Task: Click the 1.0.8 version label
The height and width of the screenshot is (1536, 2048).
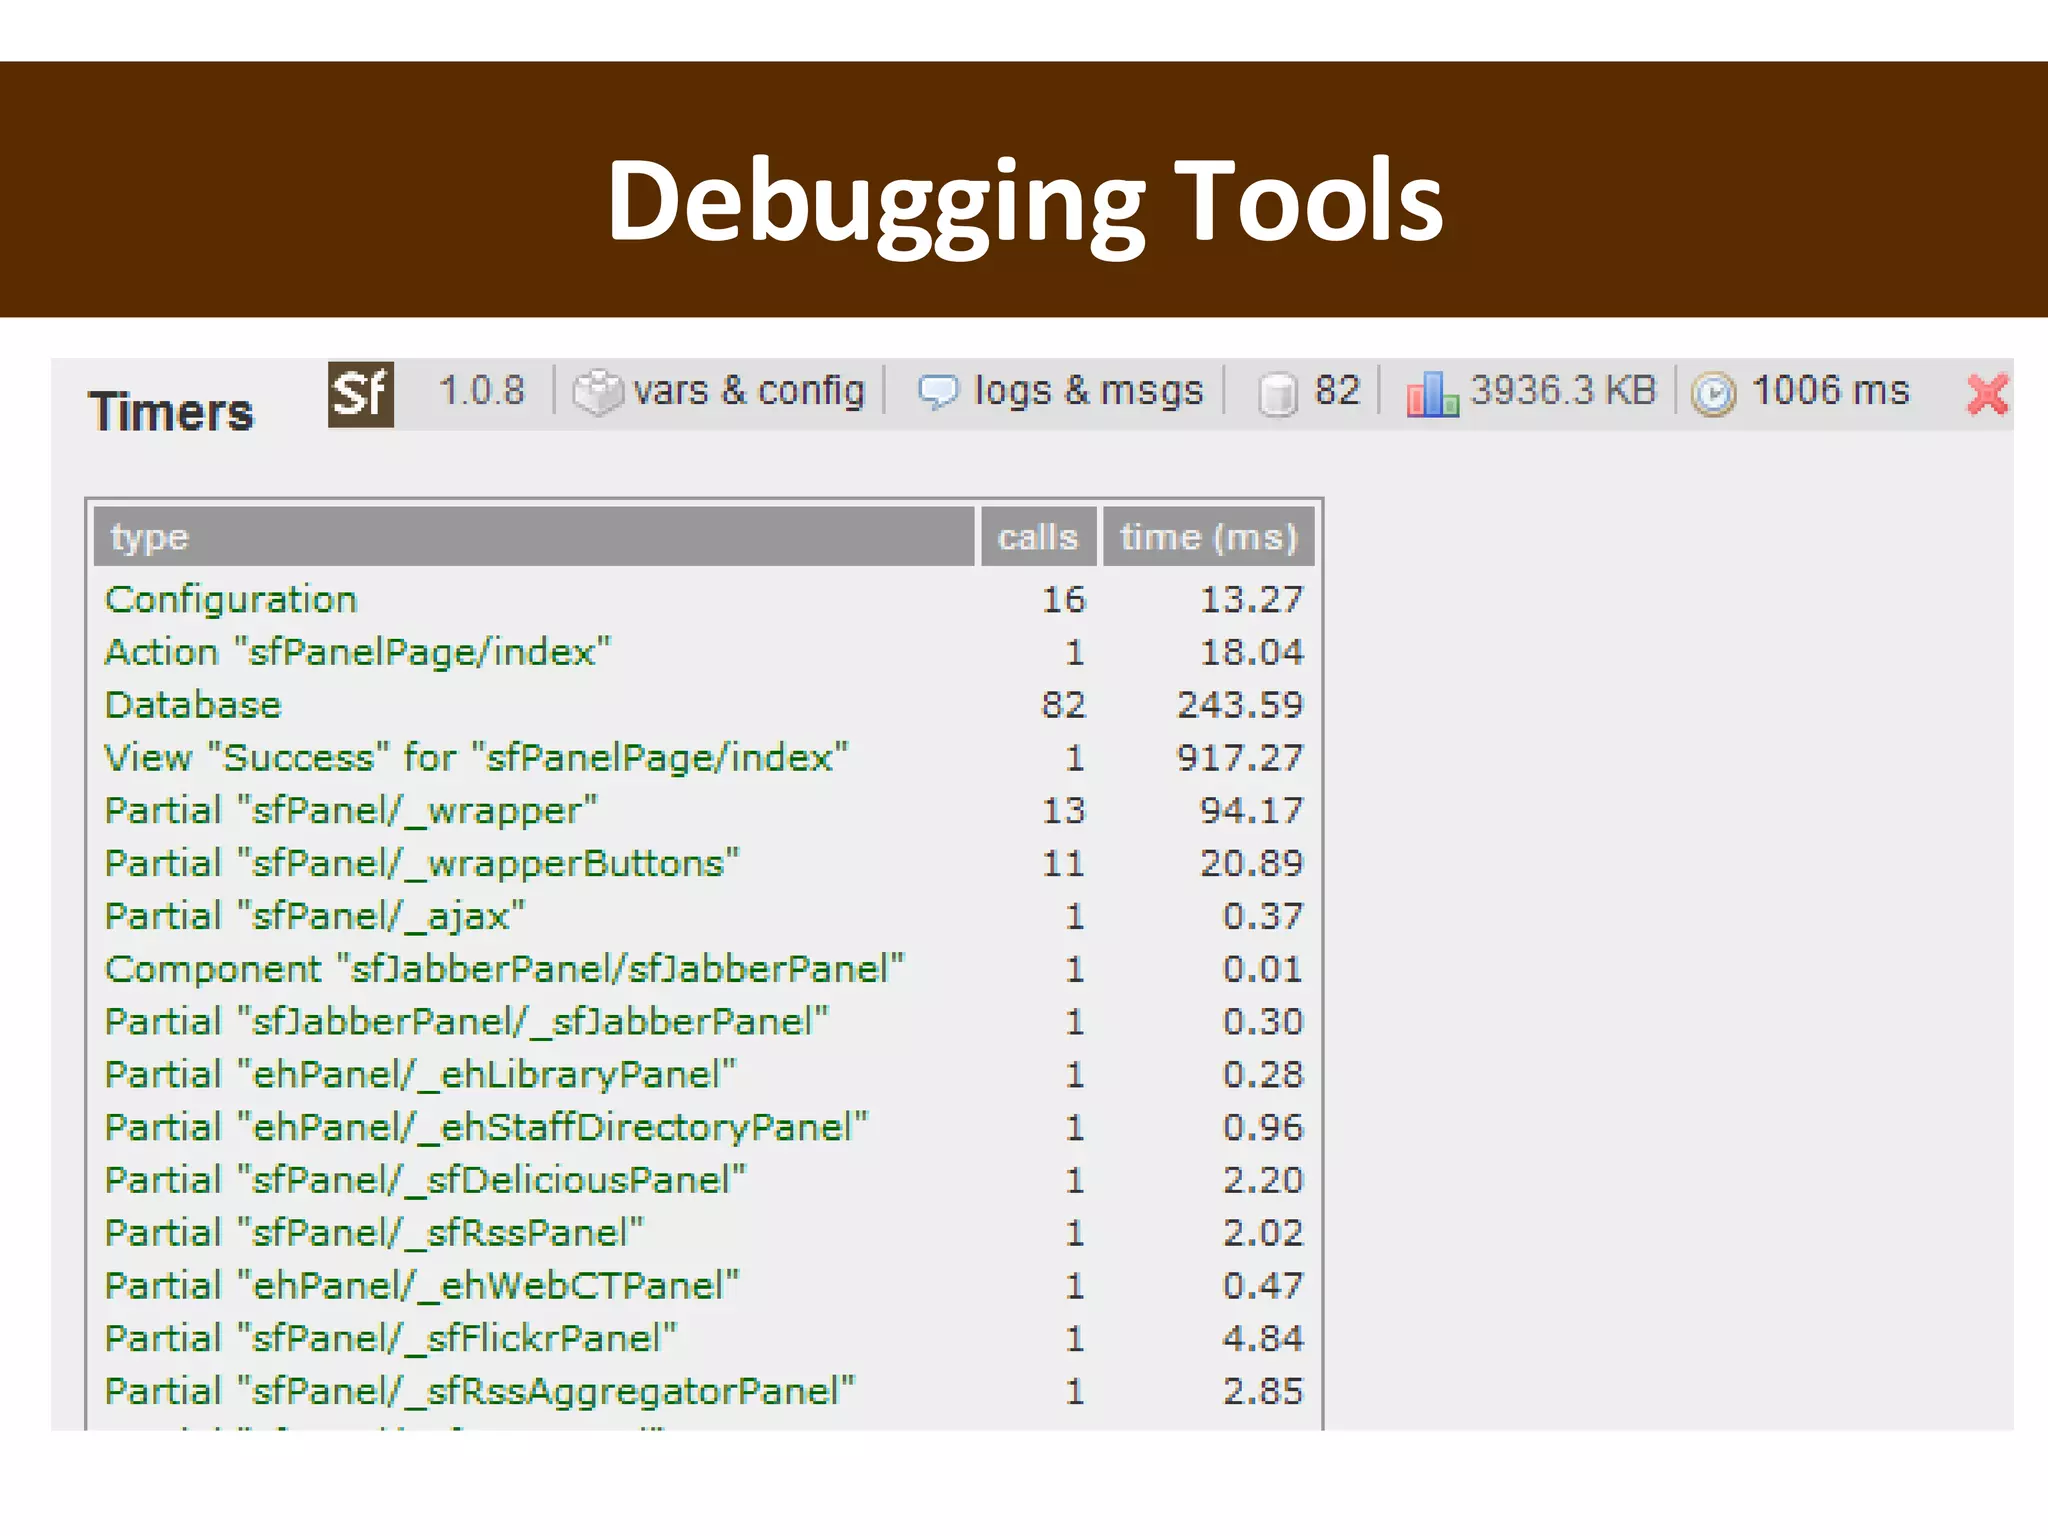Action: click(x=481, y=390)
